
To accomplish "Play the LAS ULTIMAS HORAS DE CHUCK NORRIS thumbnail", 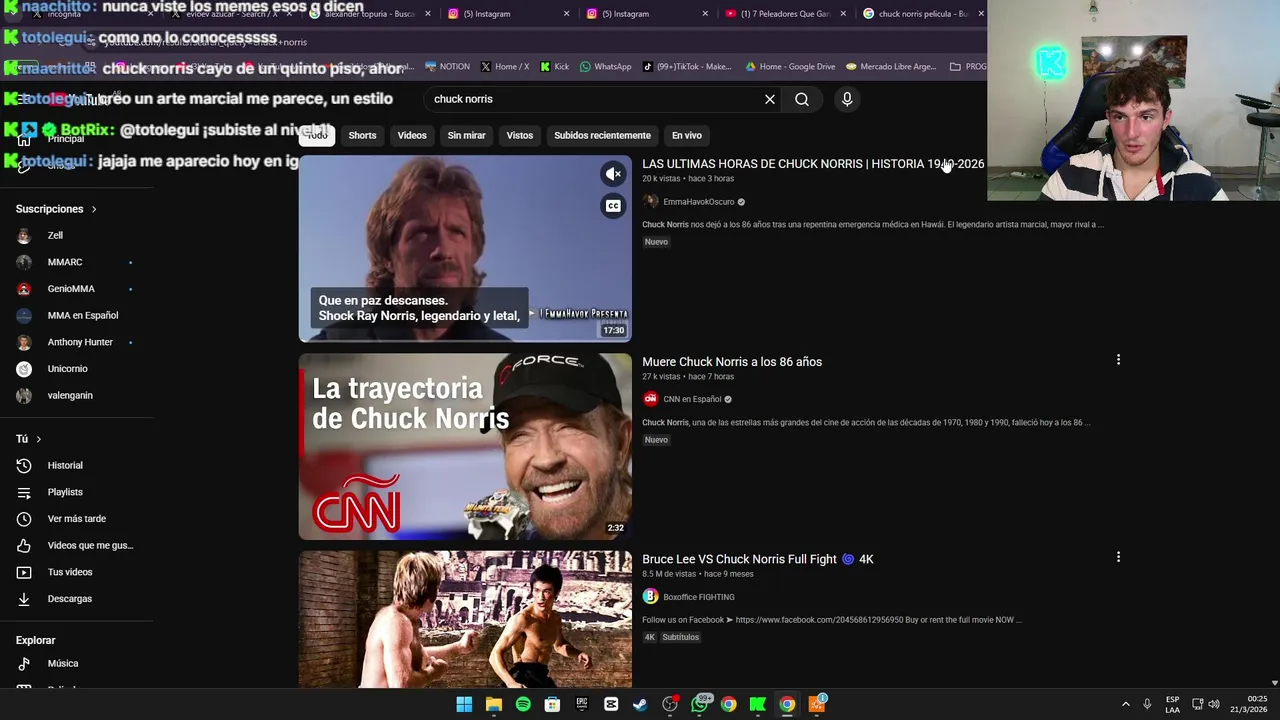I will [x=465, y=249].
